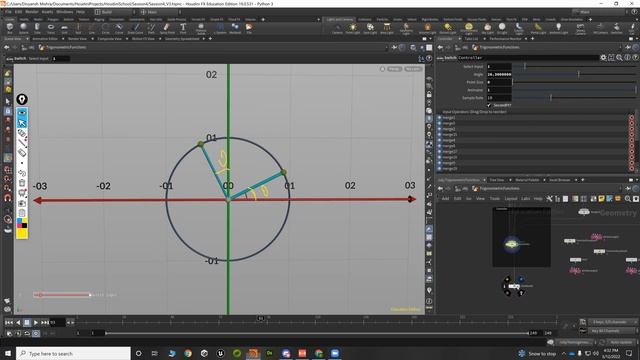Add an Ambient Light from shelf
The image size is (640, 360).
coord(558,28)
